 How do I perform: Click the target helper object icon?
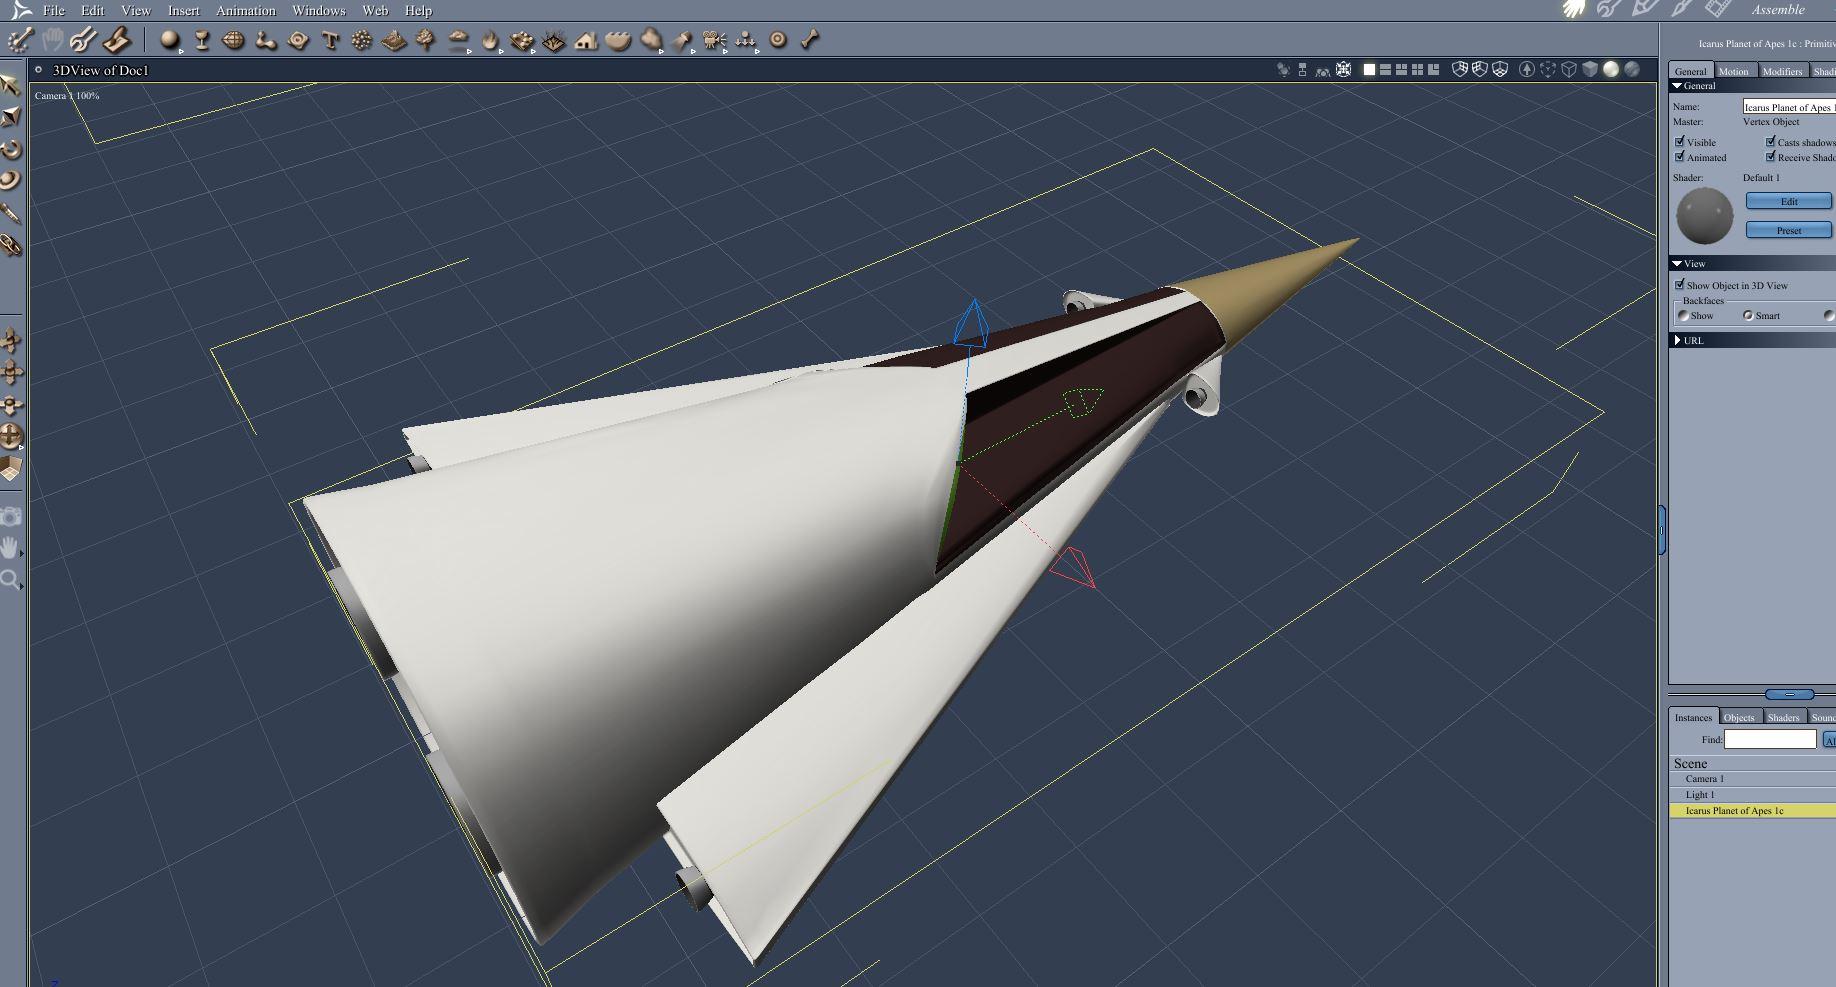click(x=778, y=40)
